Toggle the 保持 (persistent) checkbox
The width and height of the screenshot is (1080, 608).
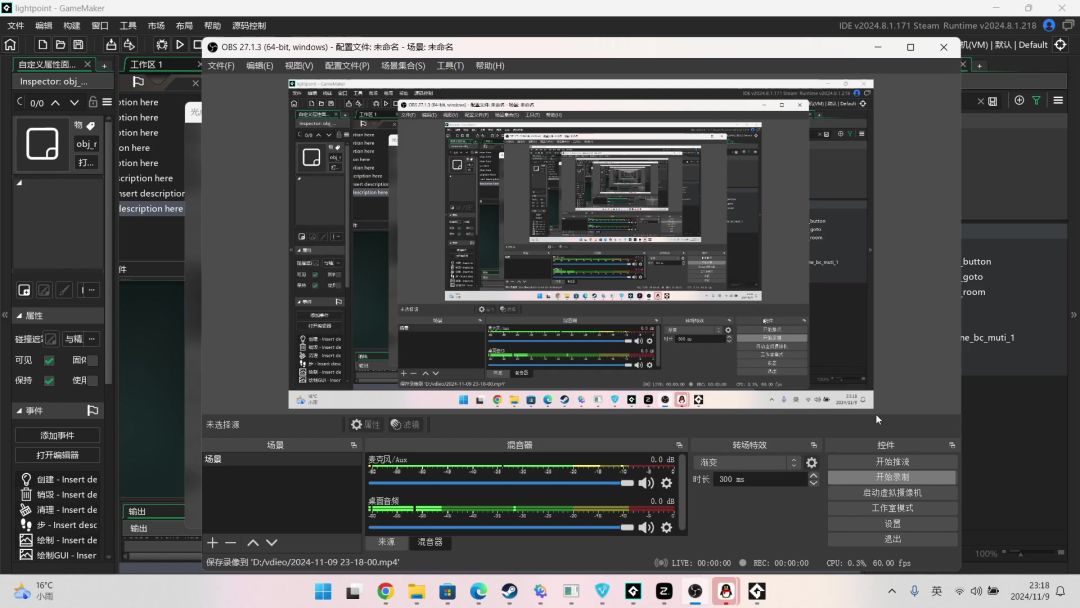pos(49,380)
